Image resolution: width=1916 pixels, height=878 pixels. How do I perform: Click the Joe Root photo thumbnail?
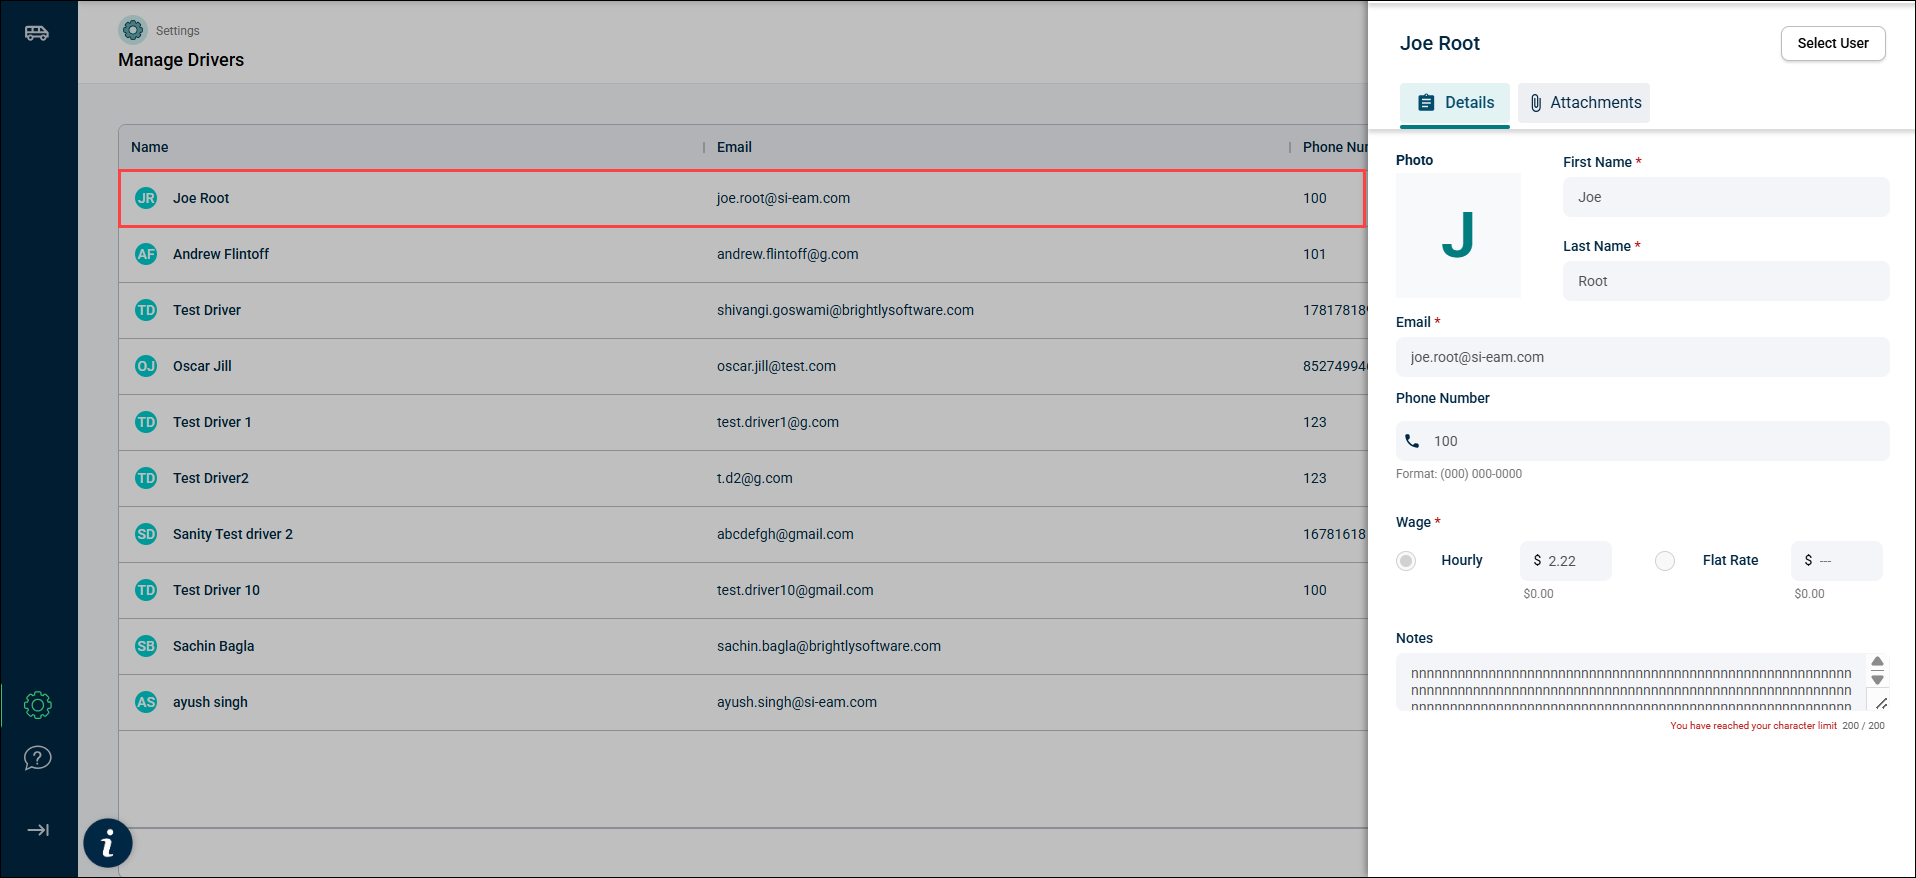(x=1458, y=236)
